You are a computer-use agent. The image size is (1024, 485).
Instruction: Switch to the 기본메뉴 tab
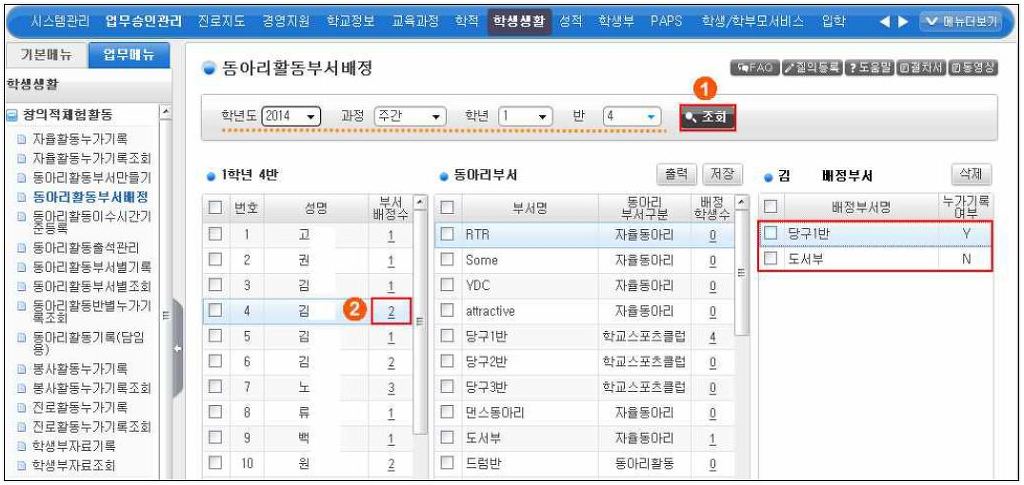point(46,55)
